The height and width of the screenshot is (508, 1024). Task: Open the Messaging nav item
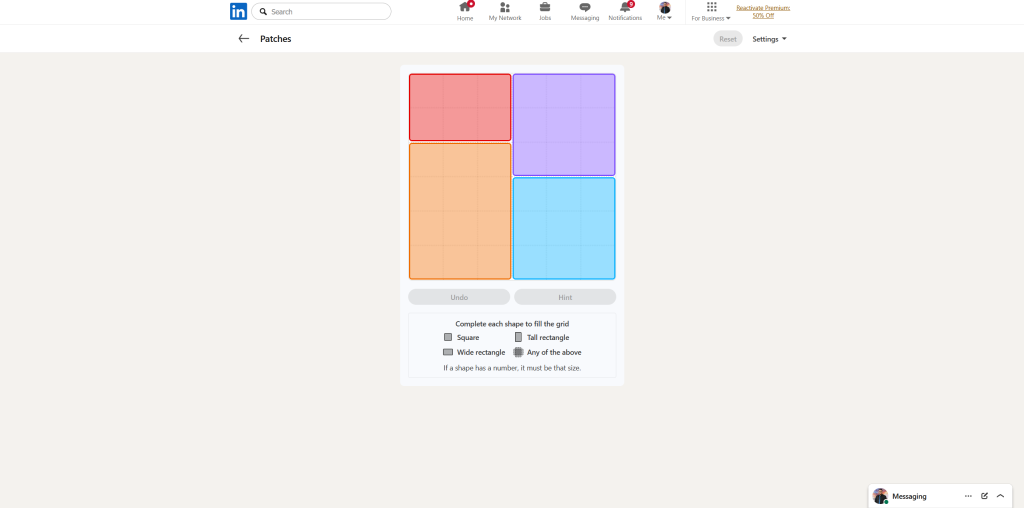tap(584, 12)
